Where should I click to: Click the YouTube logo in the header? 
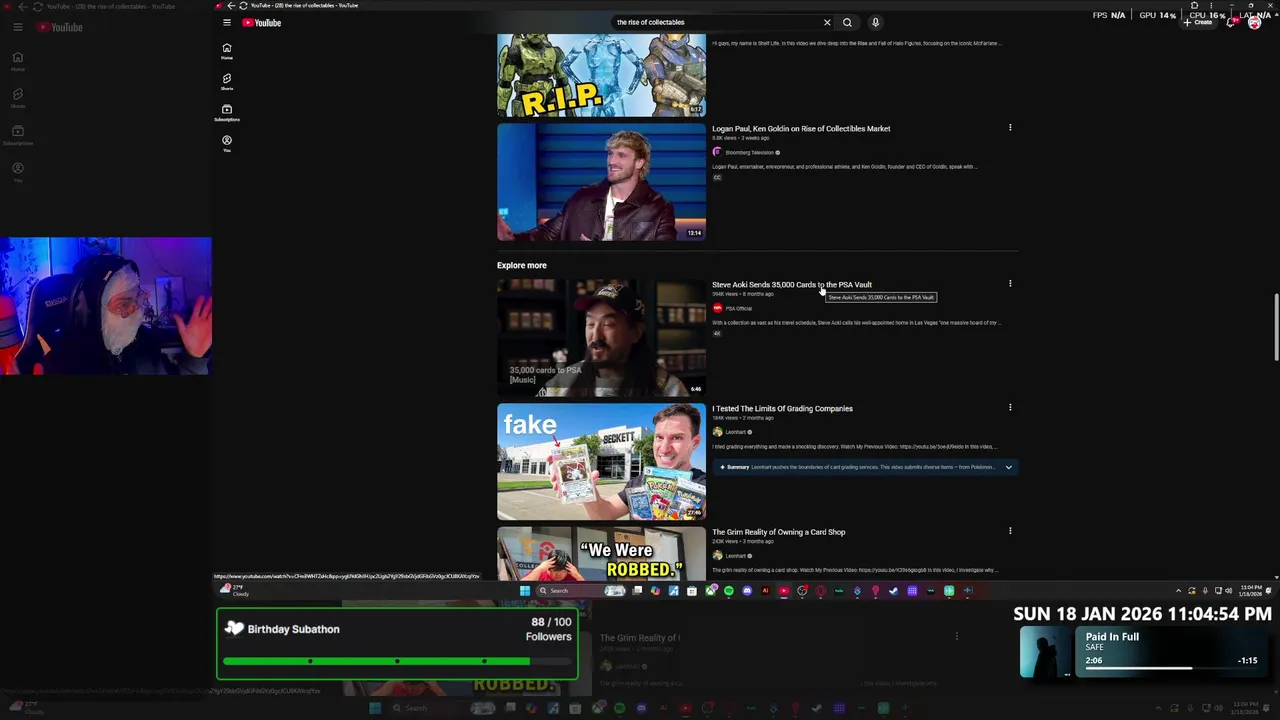[x=262, y=22]
